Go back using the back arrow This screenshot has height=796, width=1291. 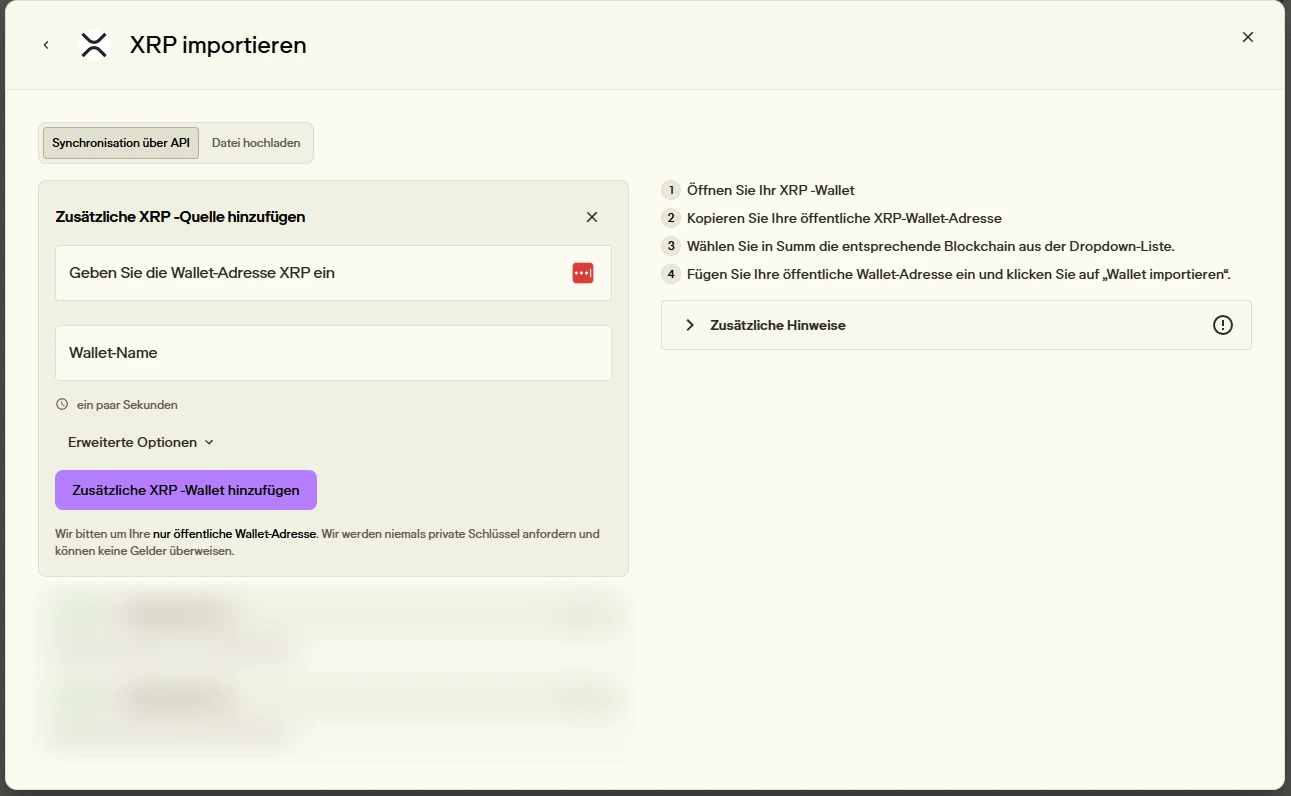(46, 45)
